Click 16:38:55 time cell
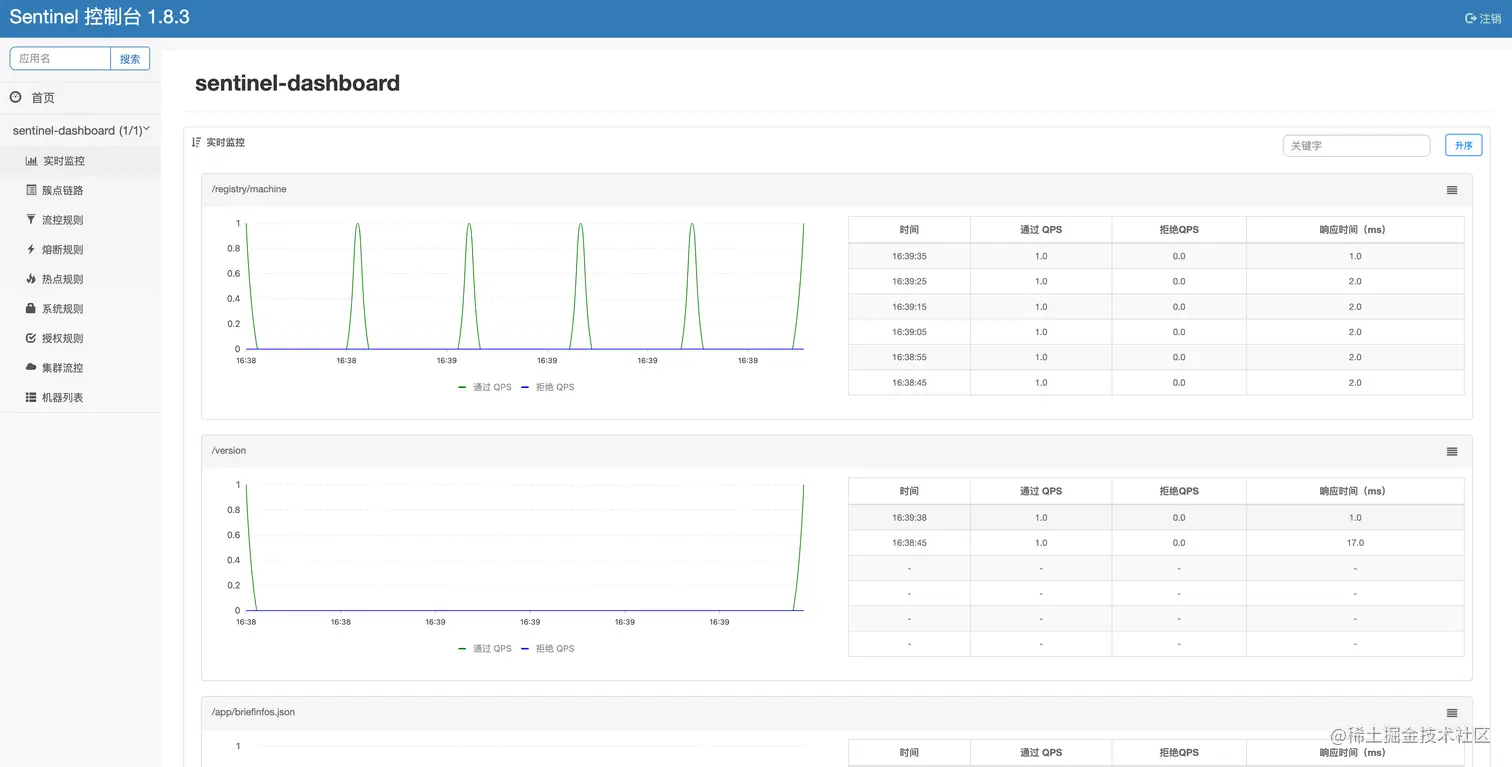Image resolution: width=1512 pixels, height=767 pixels. coord(909,357)
